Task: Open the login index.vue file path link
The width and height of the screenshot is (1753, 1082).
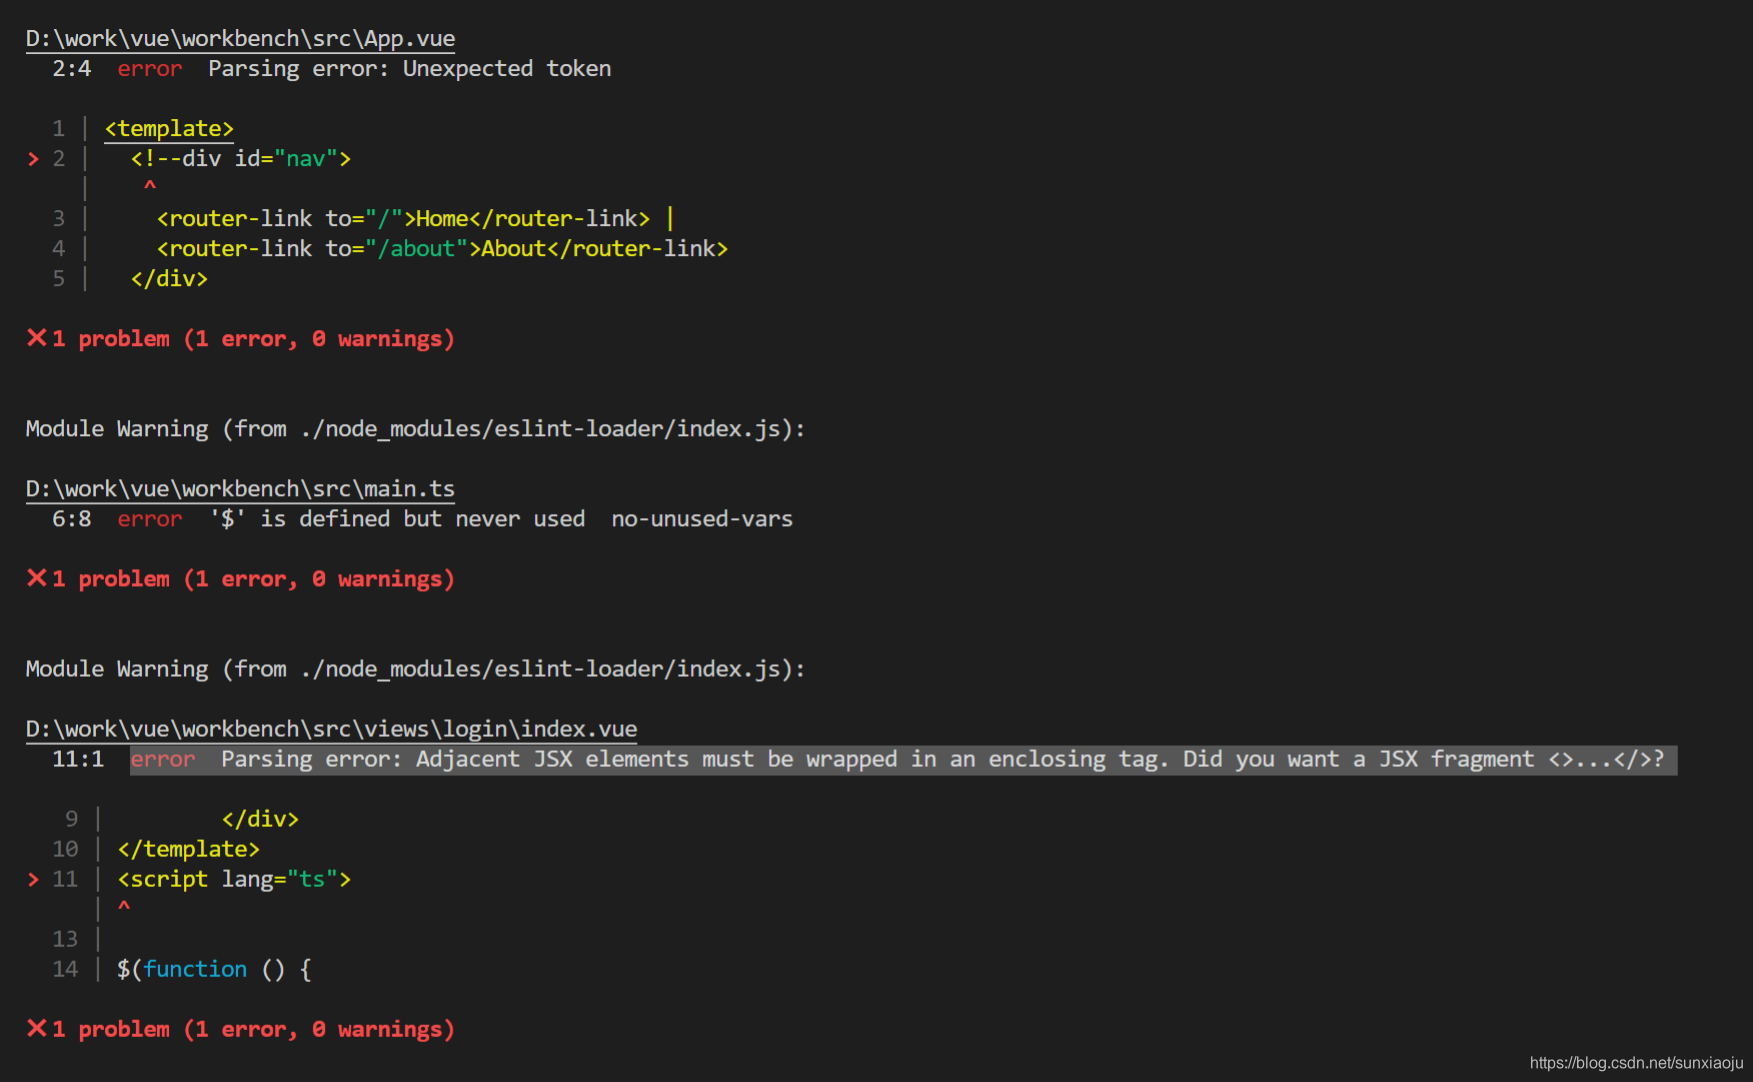Action: pyautogui.click(x=331, y=728)
